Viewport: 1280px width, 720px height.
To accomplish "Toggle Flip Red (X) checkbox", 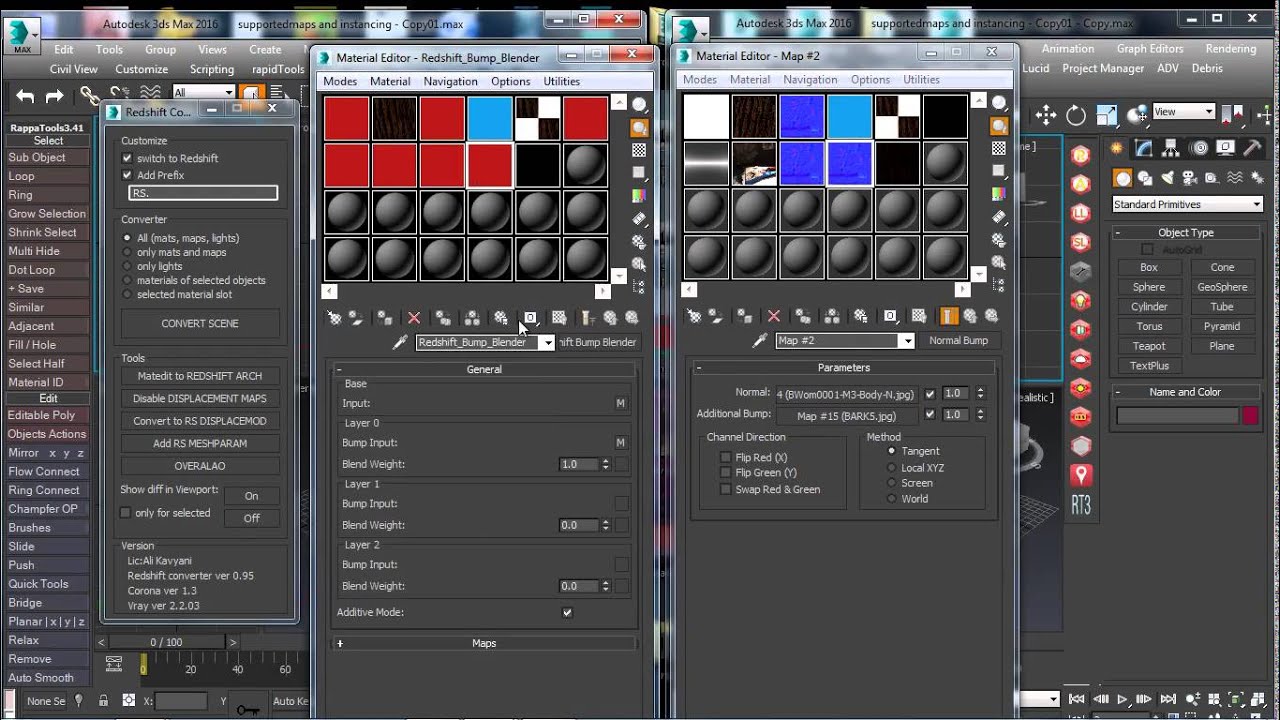I will click(x=726, y=457).
